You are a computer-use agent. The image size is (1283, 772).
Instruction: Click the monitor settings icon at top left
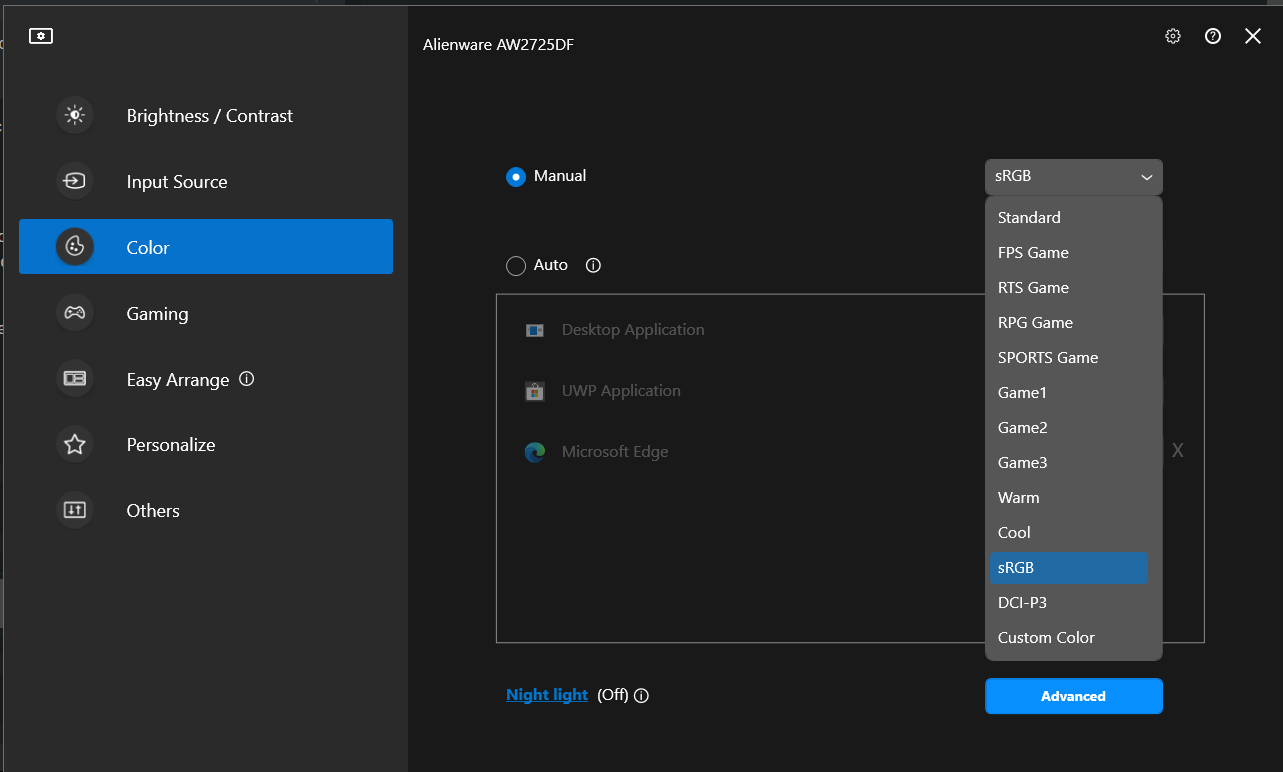[41, 36]
